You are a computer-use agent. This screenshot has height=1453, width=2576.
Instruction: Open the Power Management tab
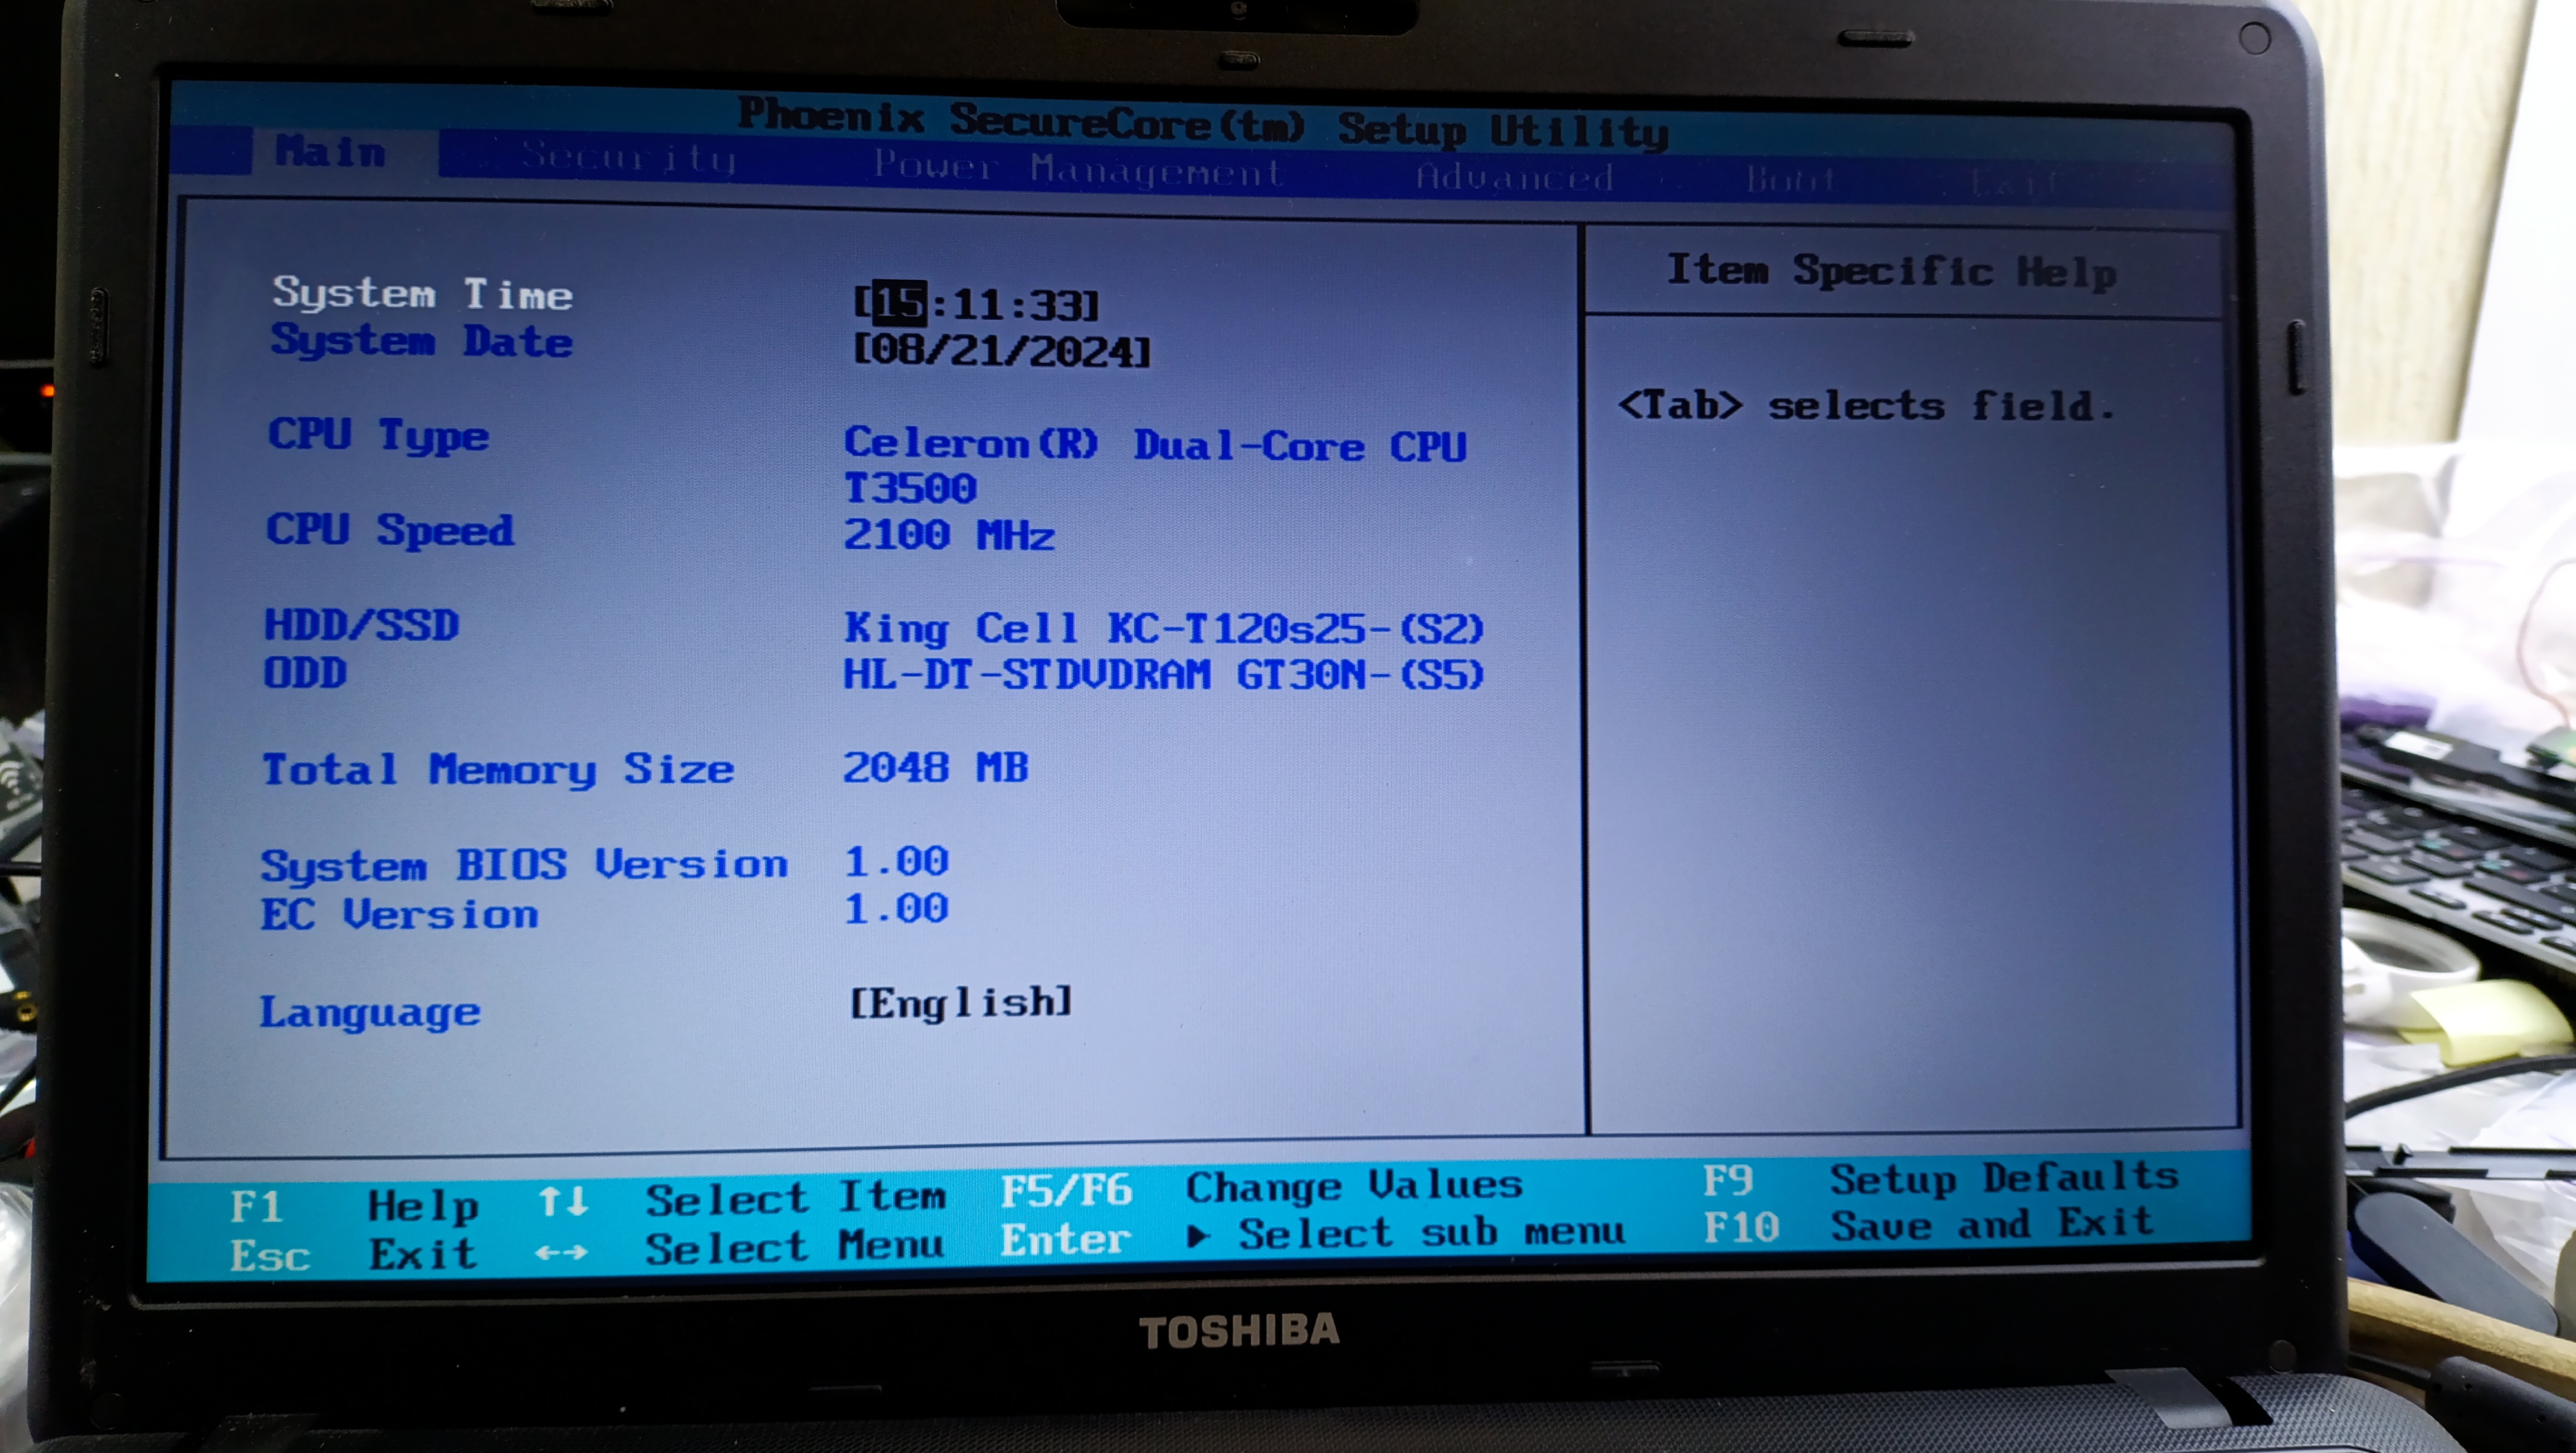tap(1078, 169)
